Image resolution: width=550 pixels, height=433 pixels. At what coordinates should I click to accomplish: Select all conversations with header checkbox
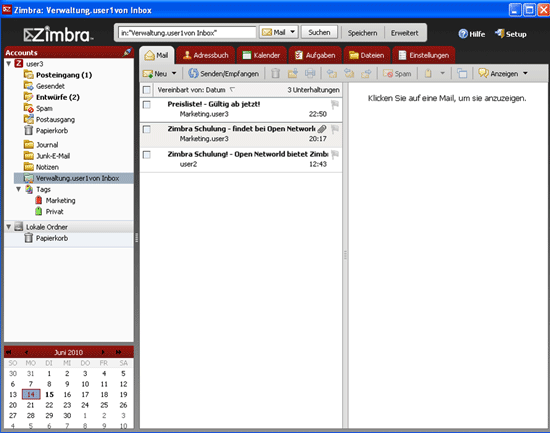(x=147, y=90)
